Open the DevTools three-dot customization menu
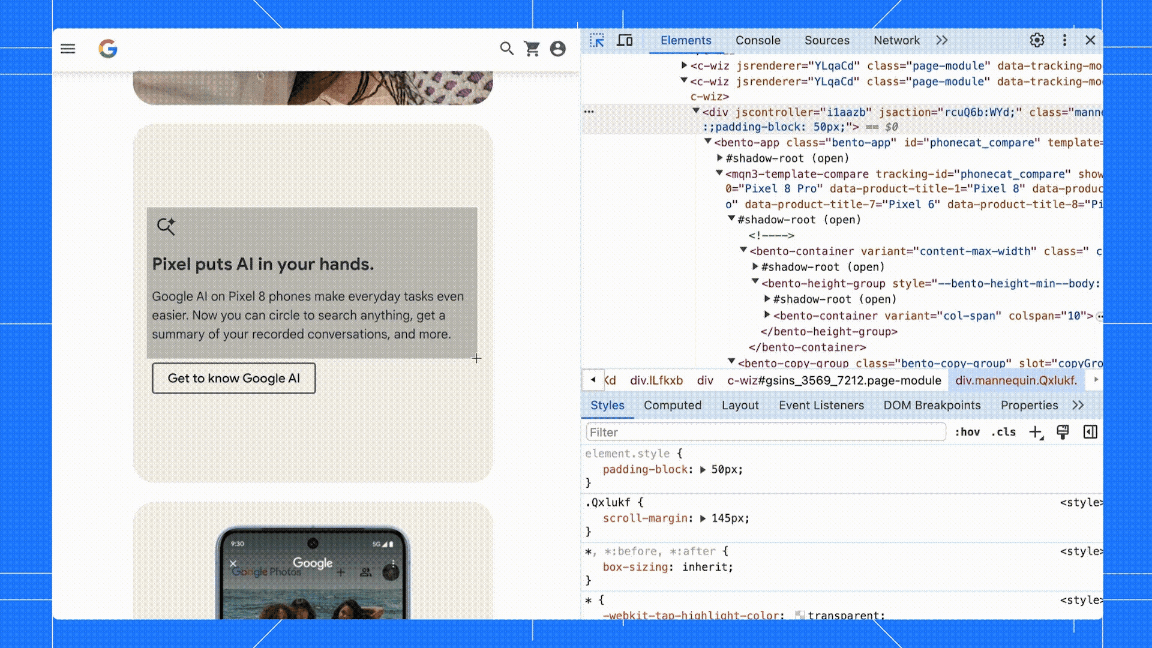Viewport: 1152px width, 648px height. coord(1064,40)
